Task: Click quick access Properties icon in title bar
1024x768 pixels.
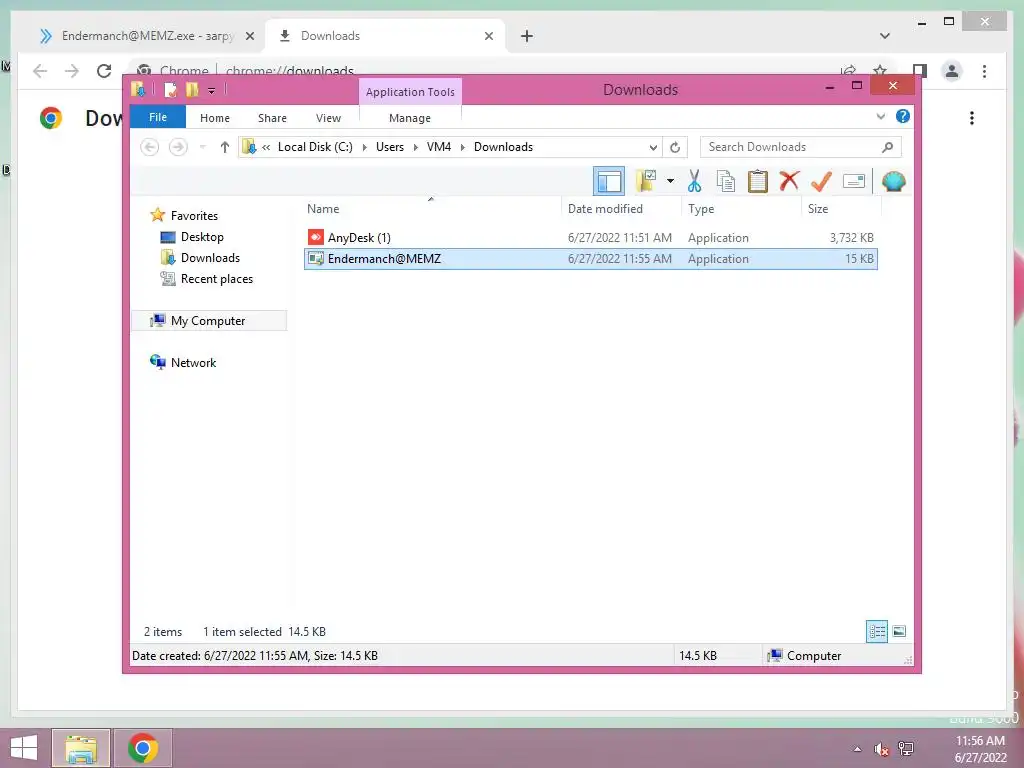Action: coord(170,89)
